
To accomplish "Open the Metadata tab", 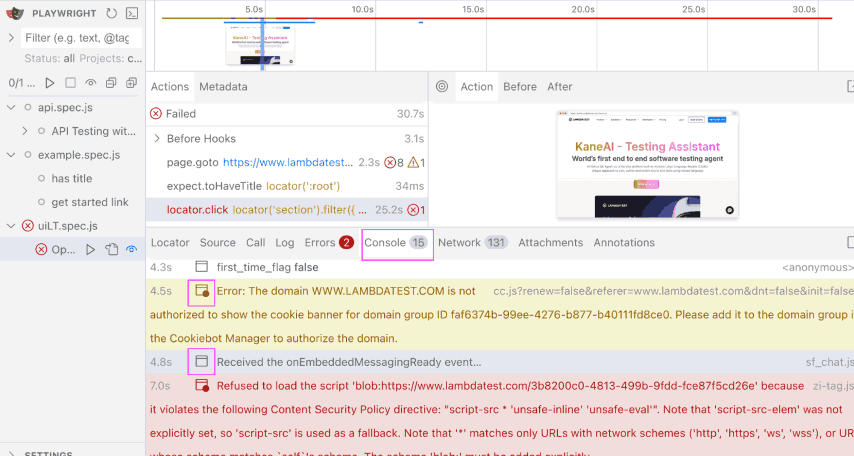I will pyautogui.click(x=222, y=87).
